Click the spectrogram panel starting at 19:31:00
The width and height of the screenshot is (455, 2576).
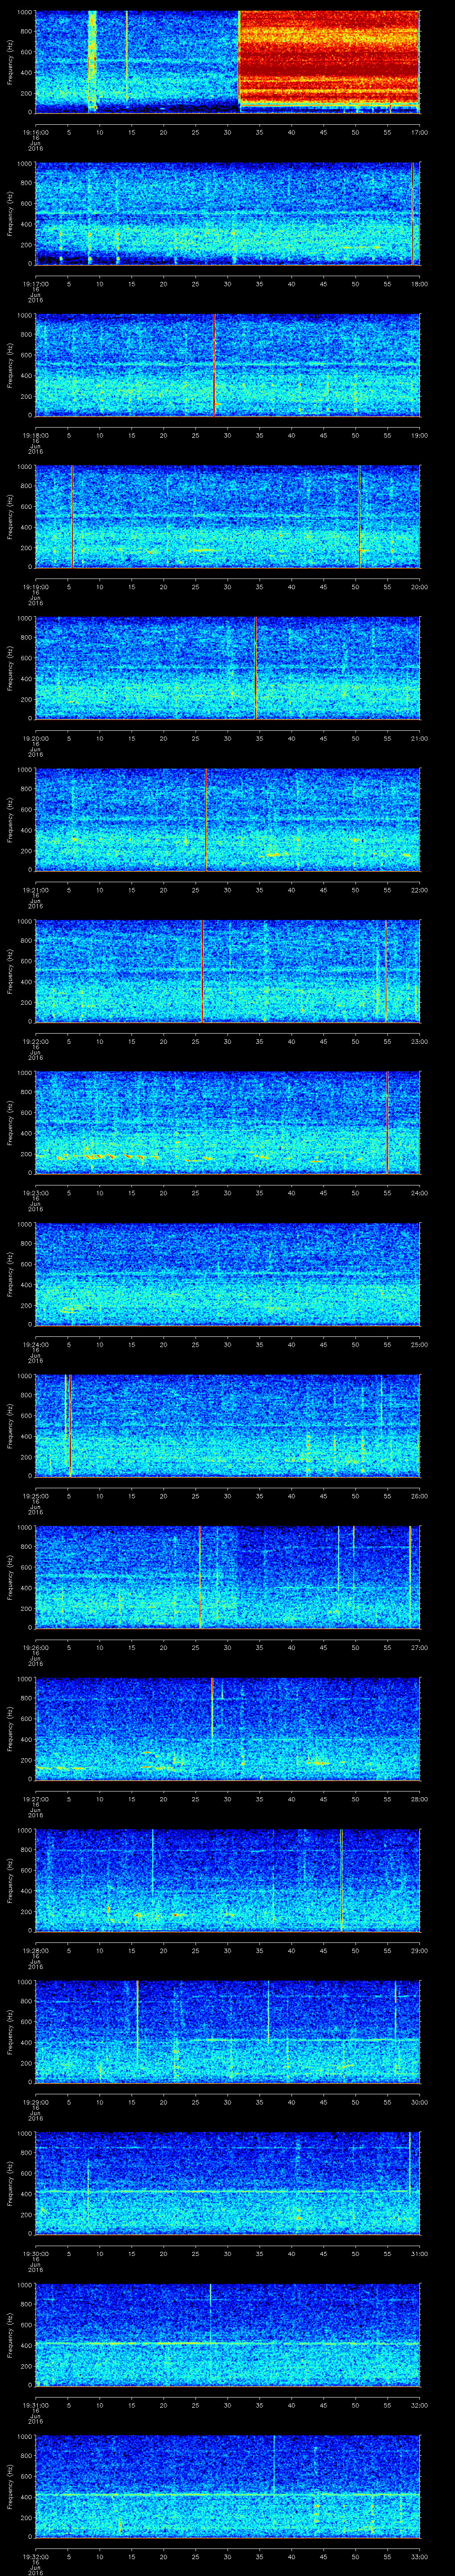click(227, 2335)
